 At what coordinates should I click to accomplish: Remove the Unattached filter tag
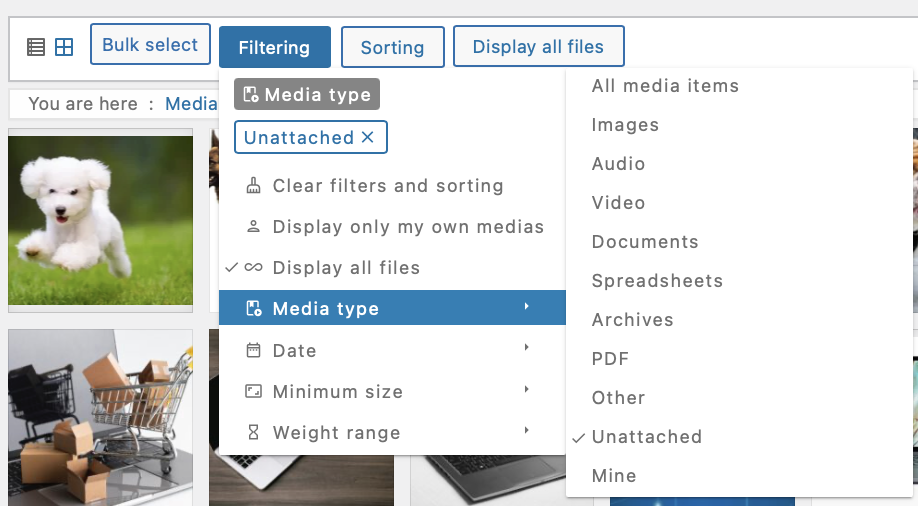pyautogui.click(x=368, y=137)
